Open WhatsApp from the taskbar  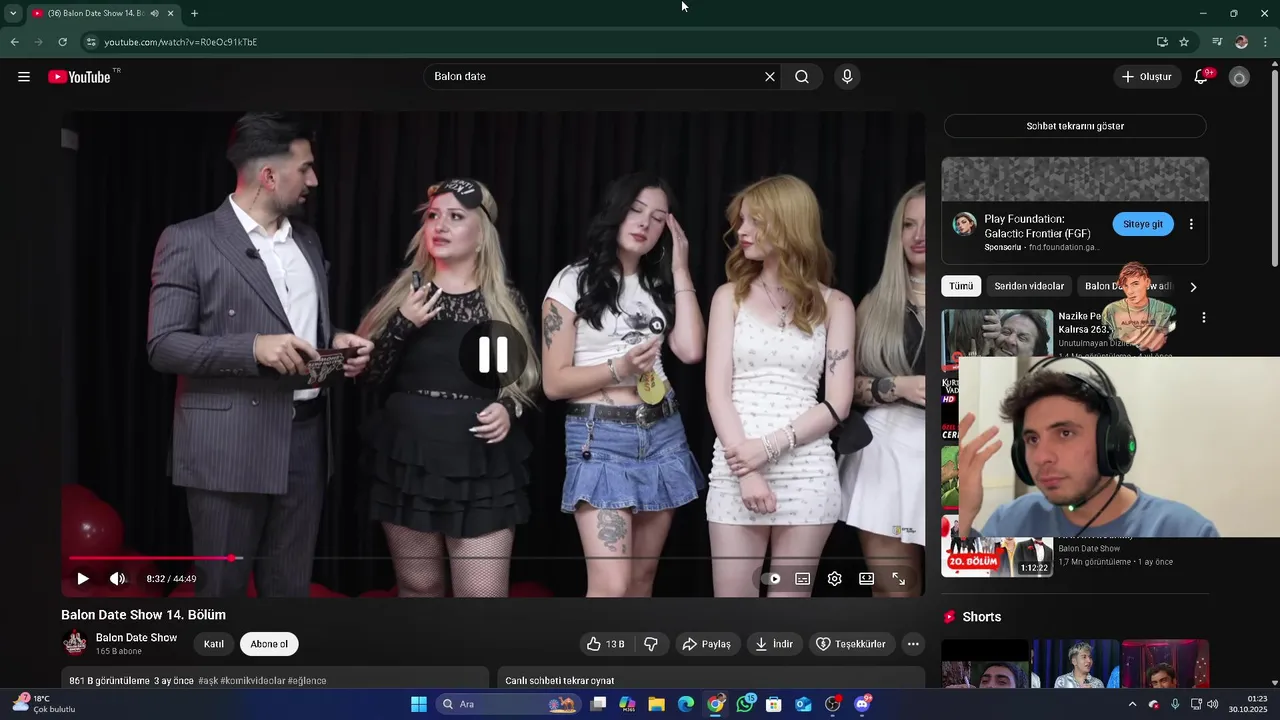[x=745, y=704]
